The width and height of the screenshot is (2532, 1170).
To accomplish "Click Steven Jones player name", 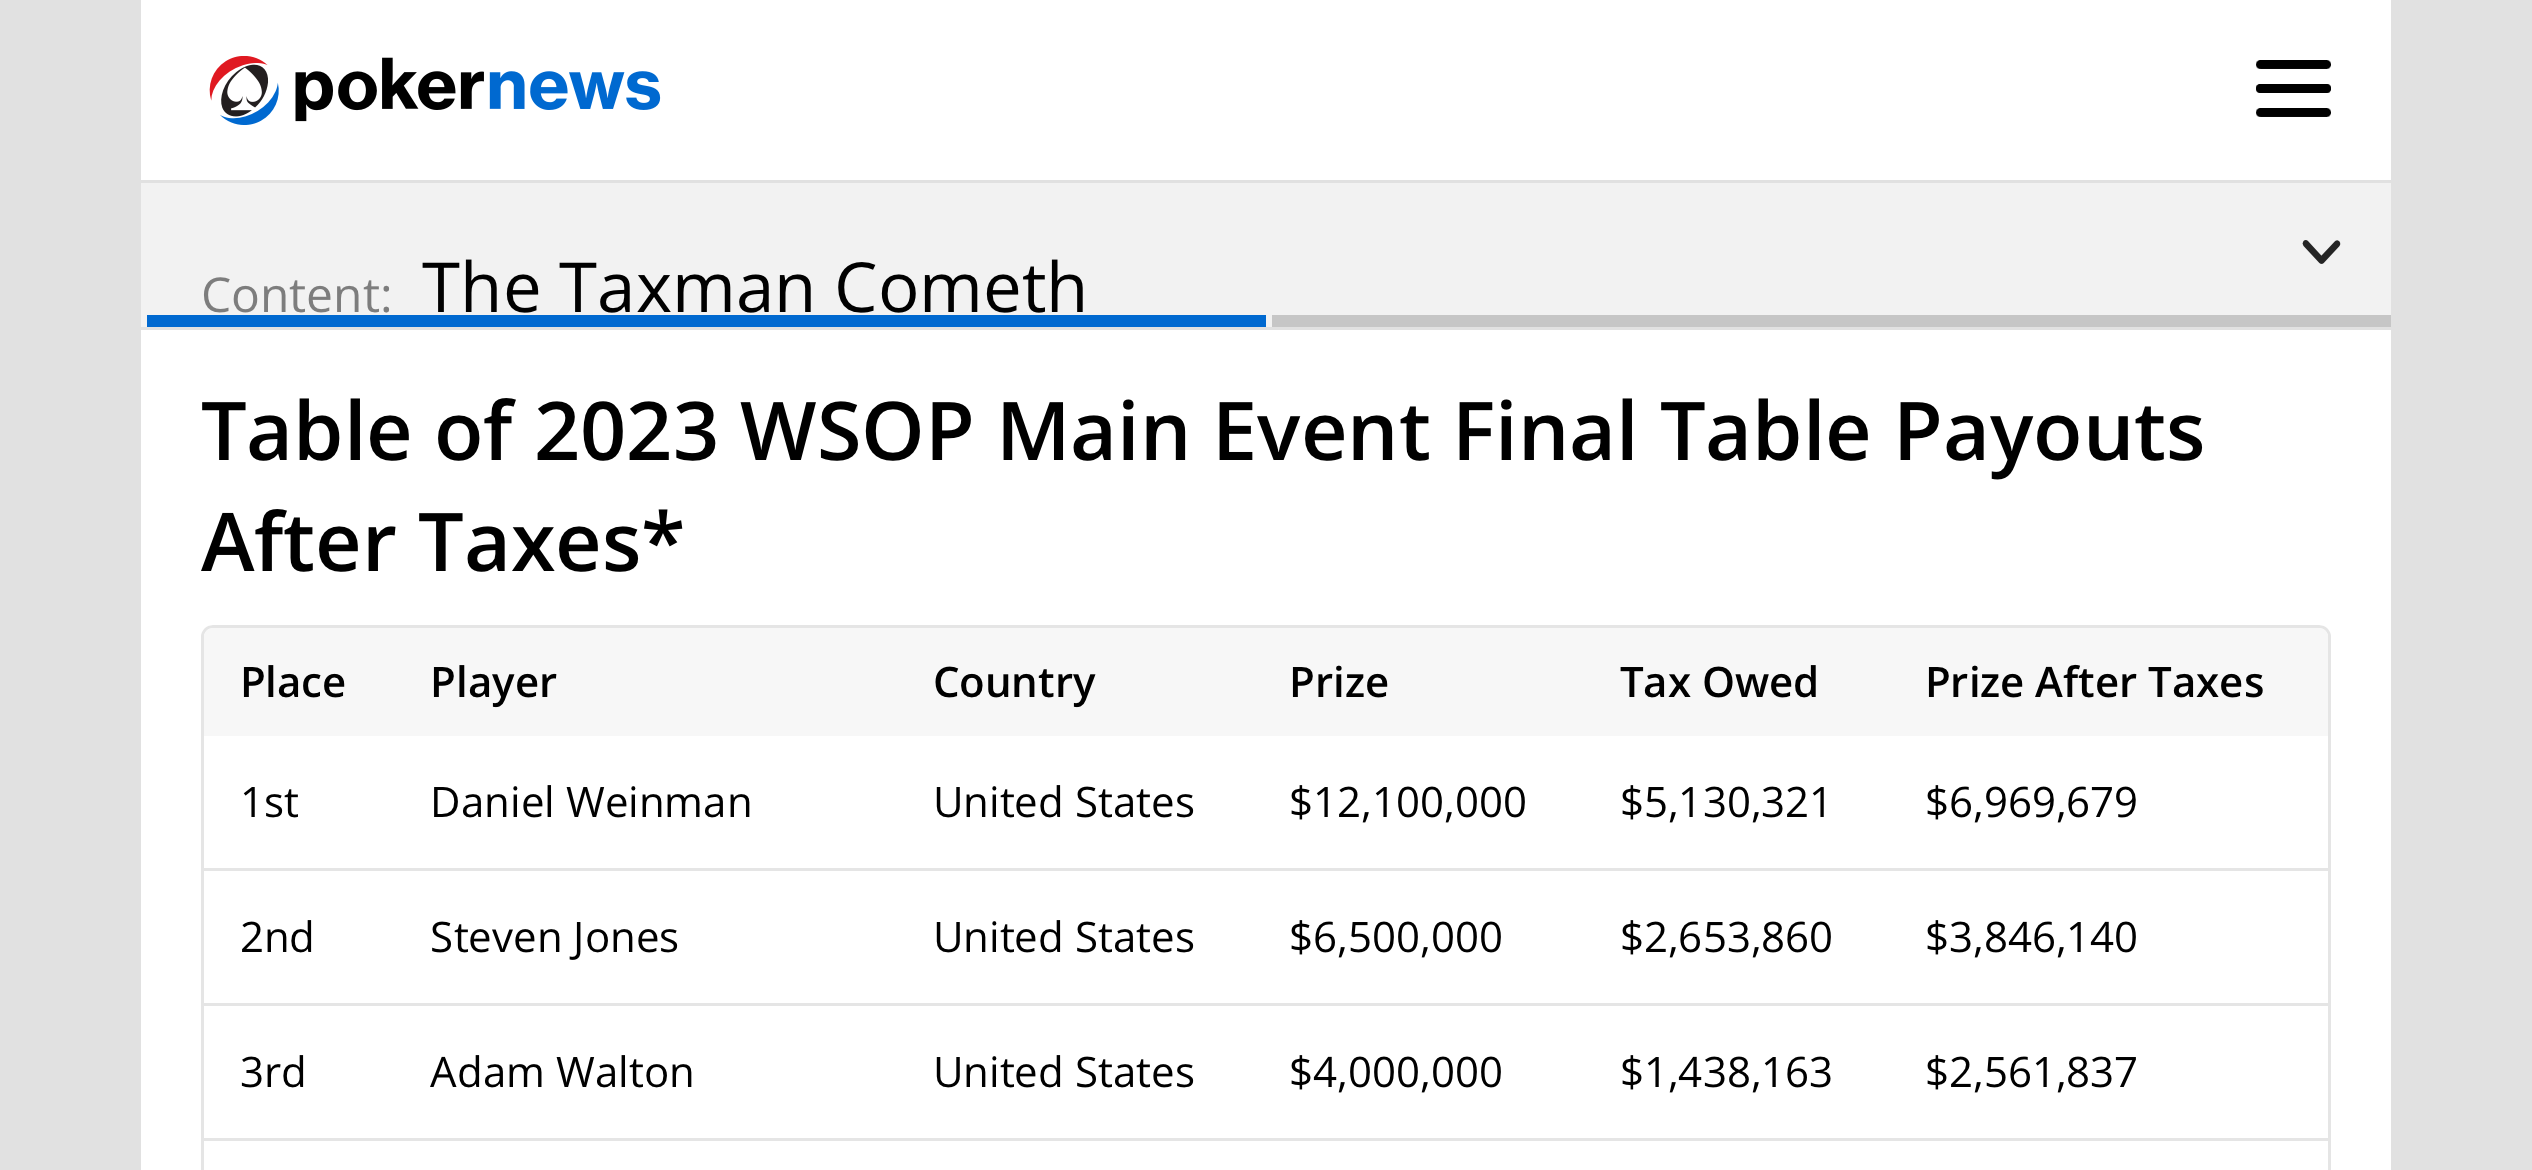I will (554, 938).
